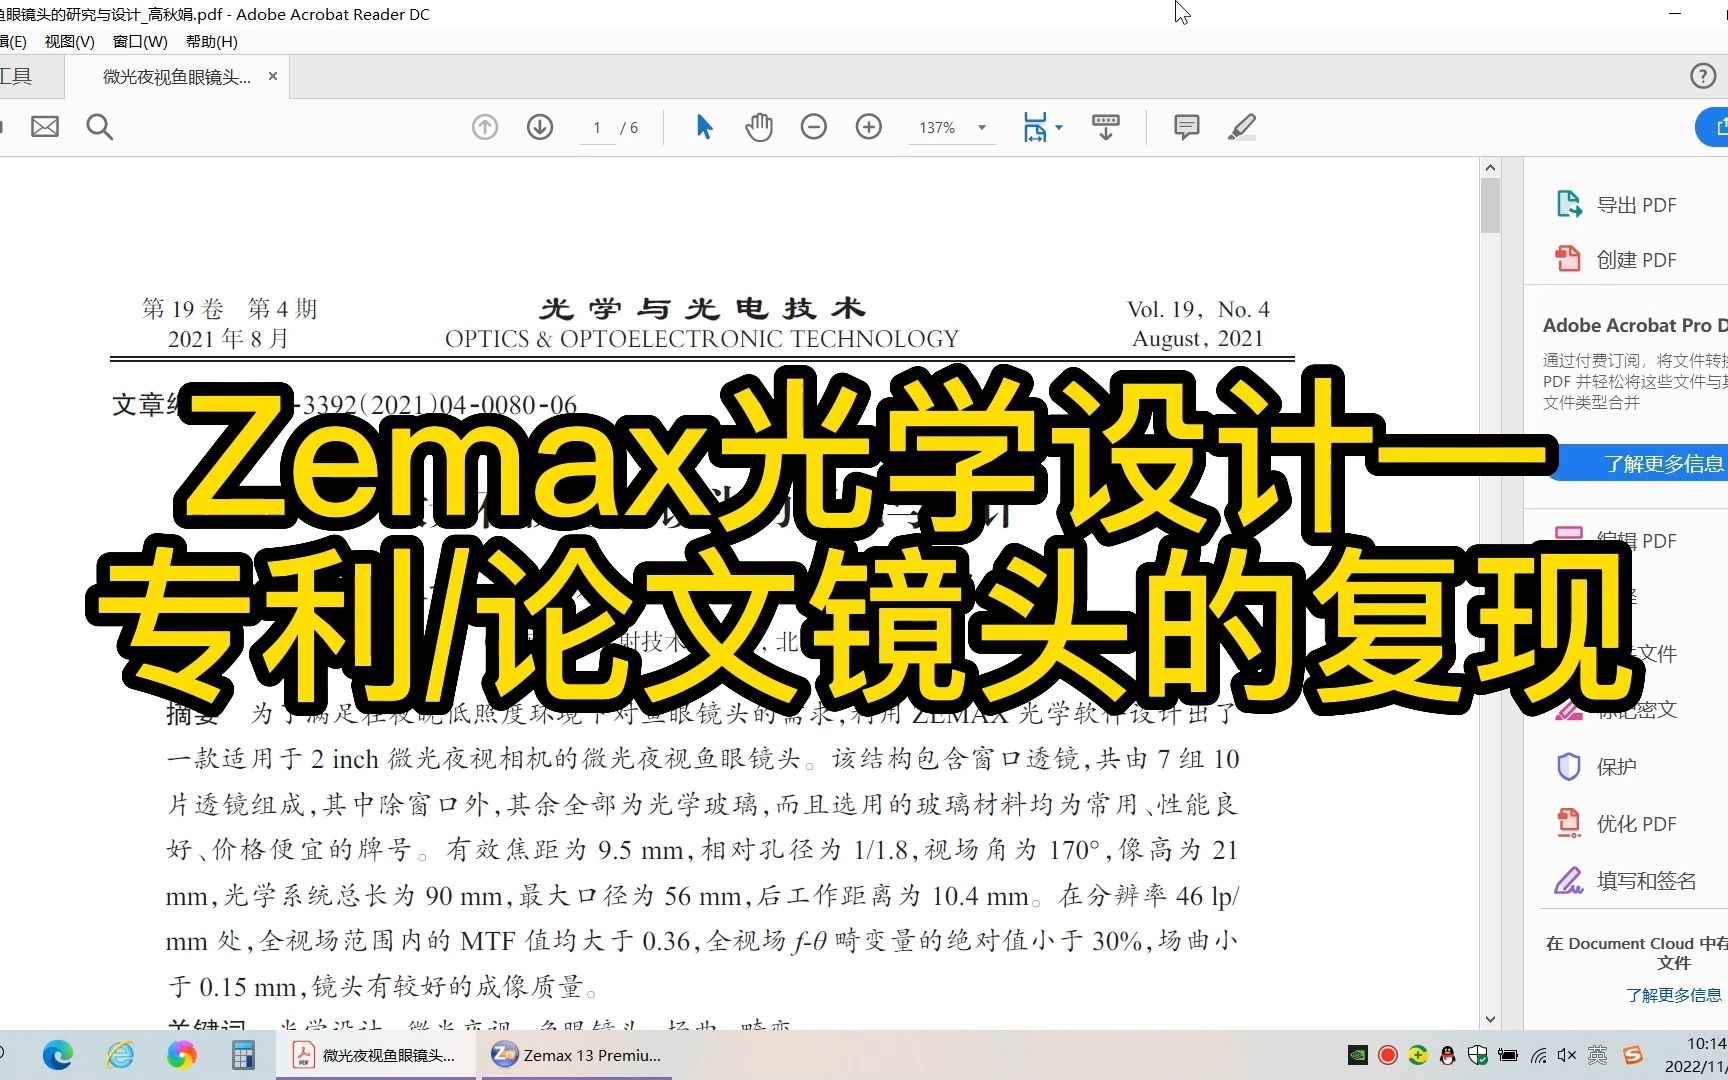Open the 视图(V) menu

click(70, 41)
